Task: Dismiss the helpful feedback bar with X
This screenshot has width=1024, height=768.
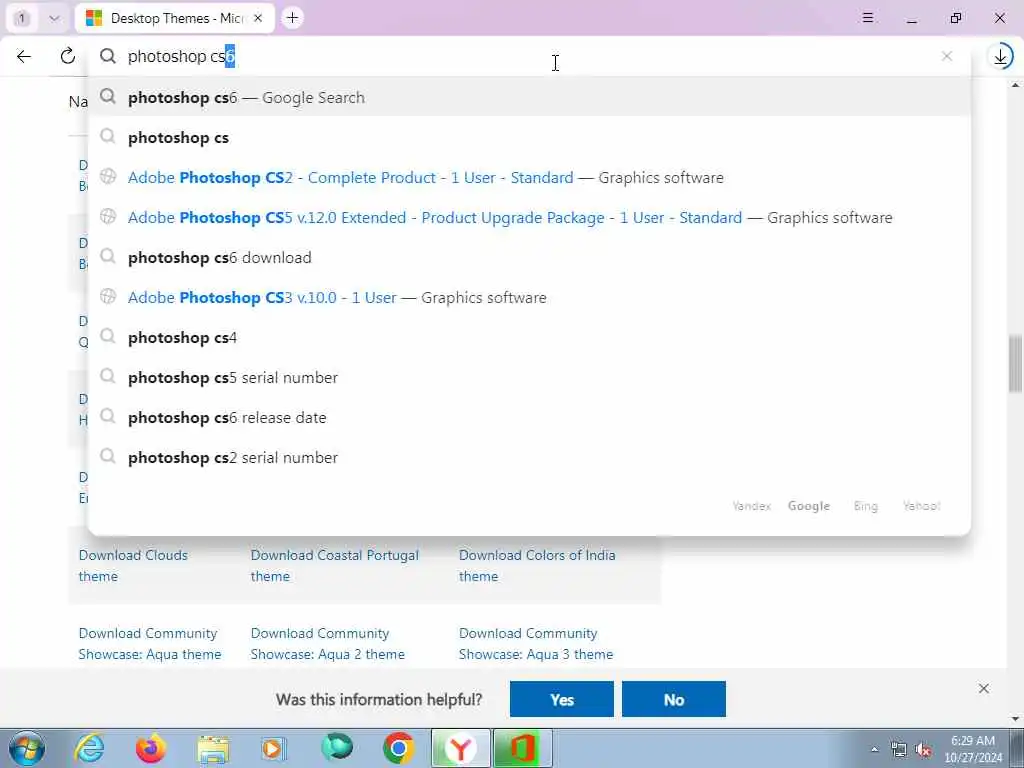Action: (x=984, y=689)
